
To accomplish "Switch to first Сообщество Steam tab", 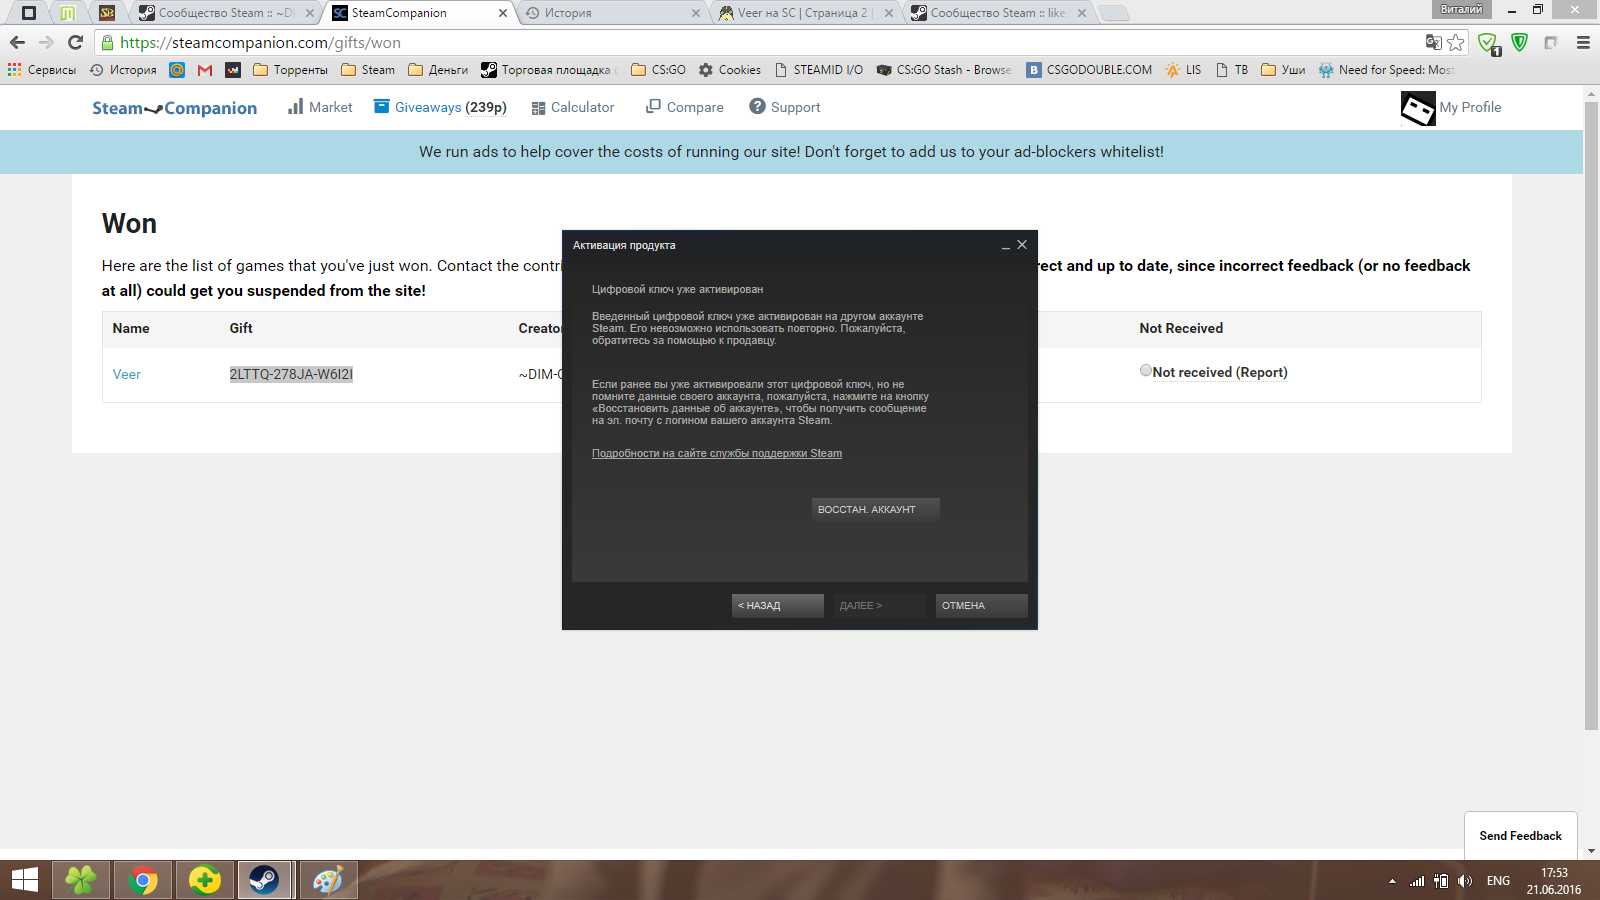I will (x=225, y=13).
